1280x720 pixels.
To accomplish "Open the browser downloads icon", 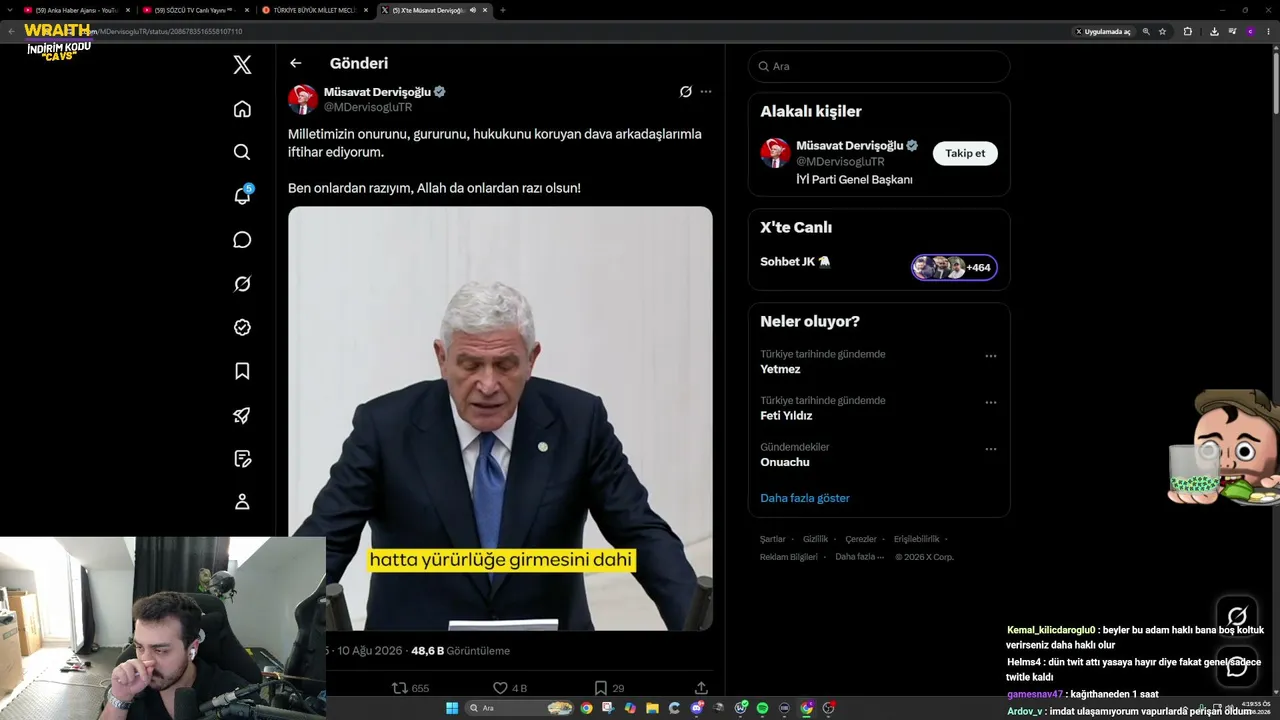I will (1214, 31).
